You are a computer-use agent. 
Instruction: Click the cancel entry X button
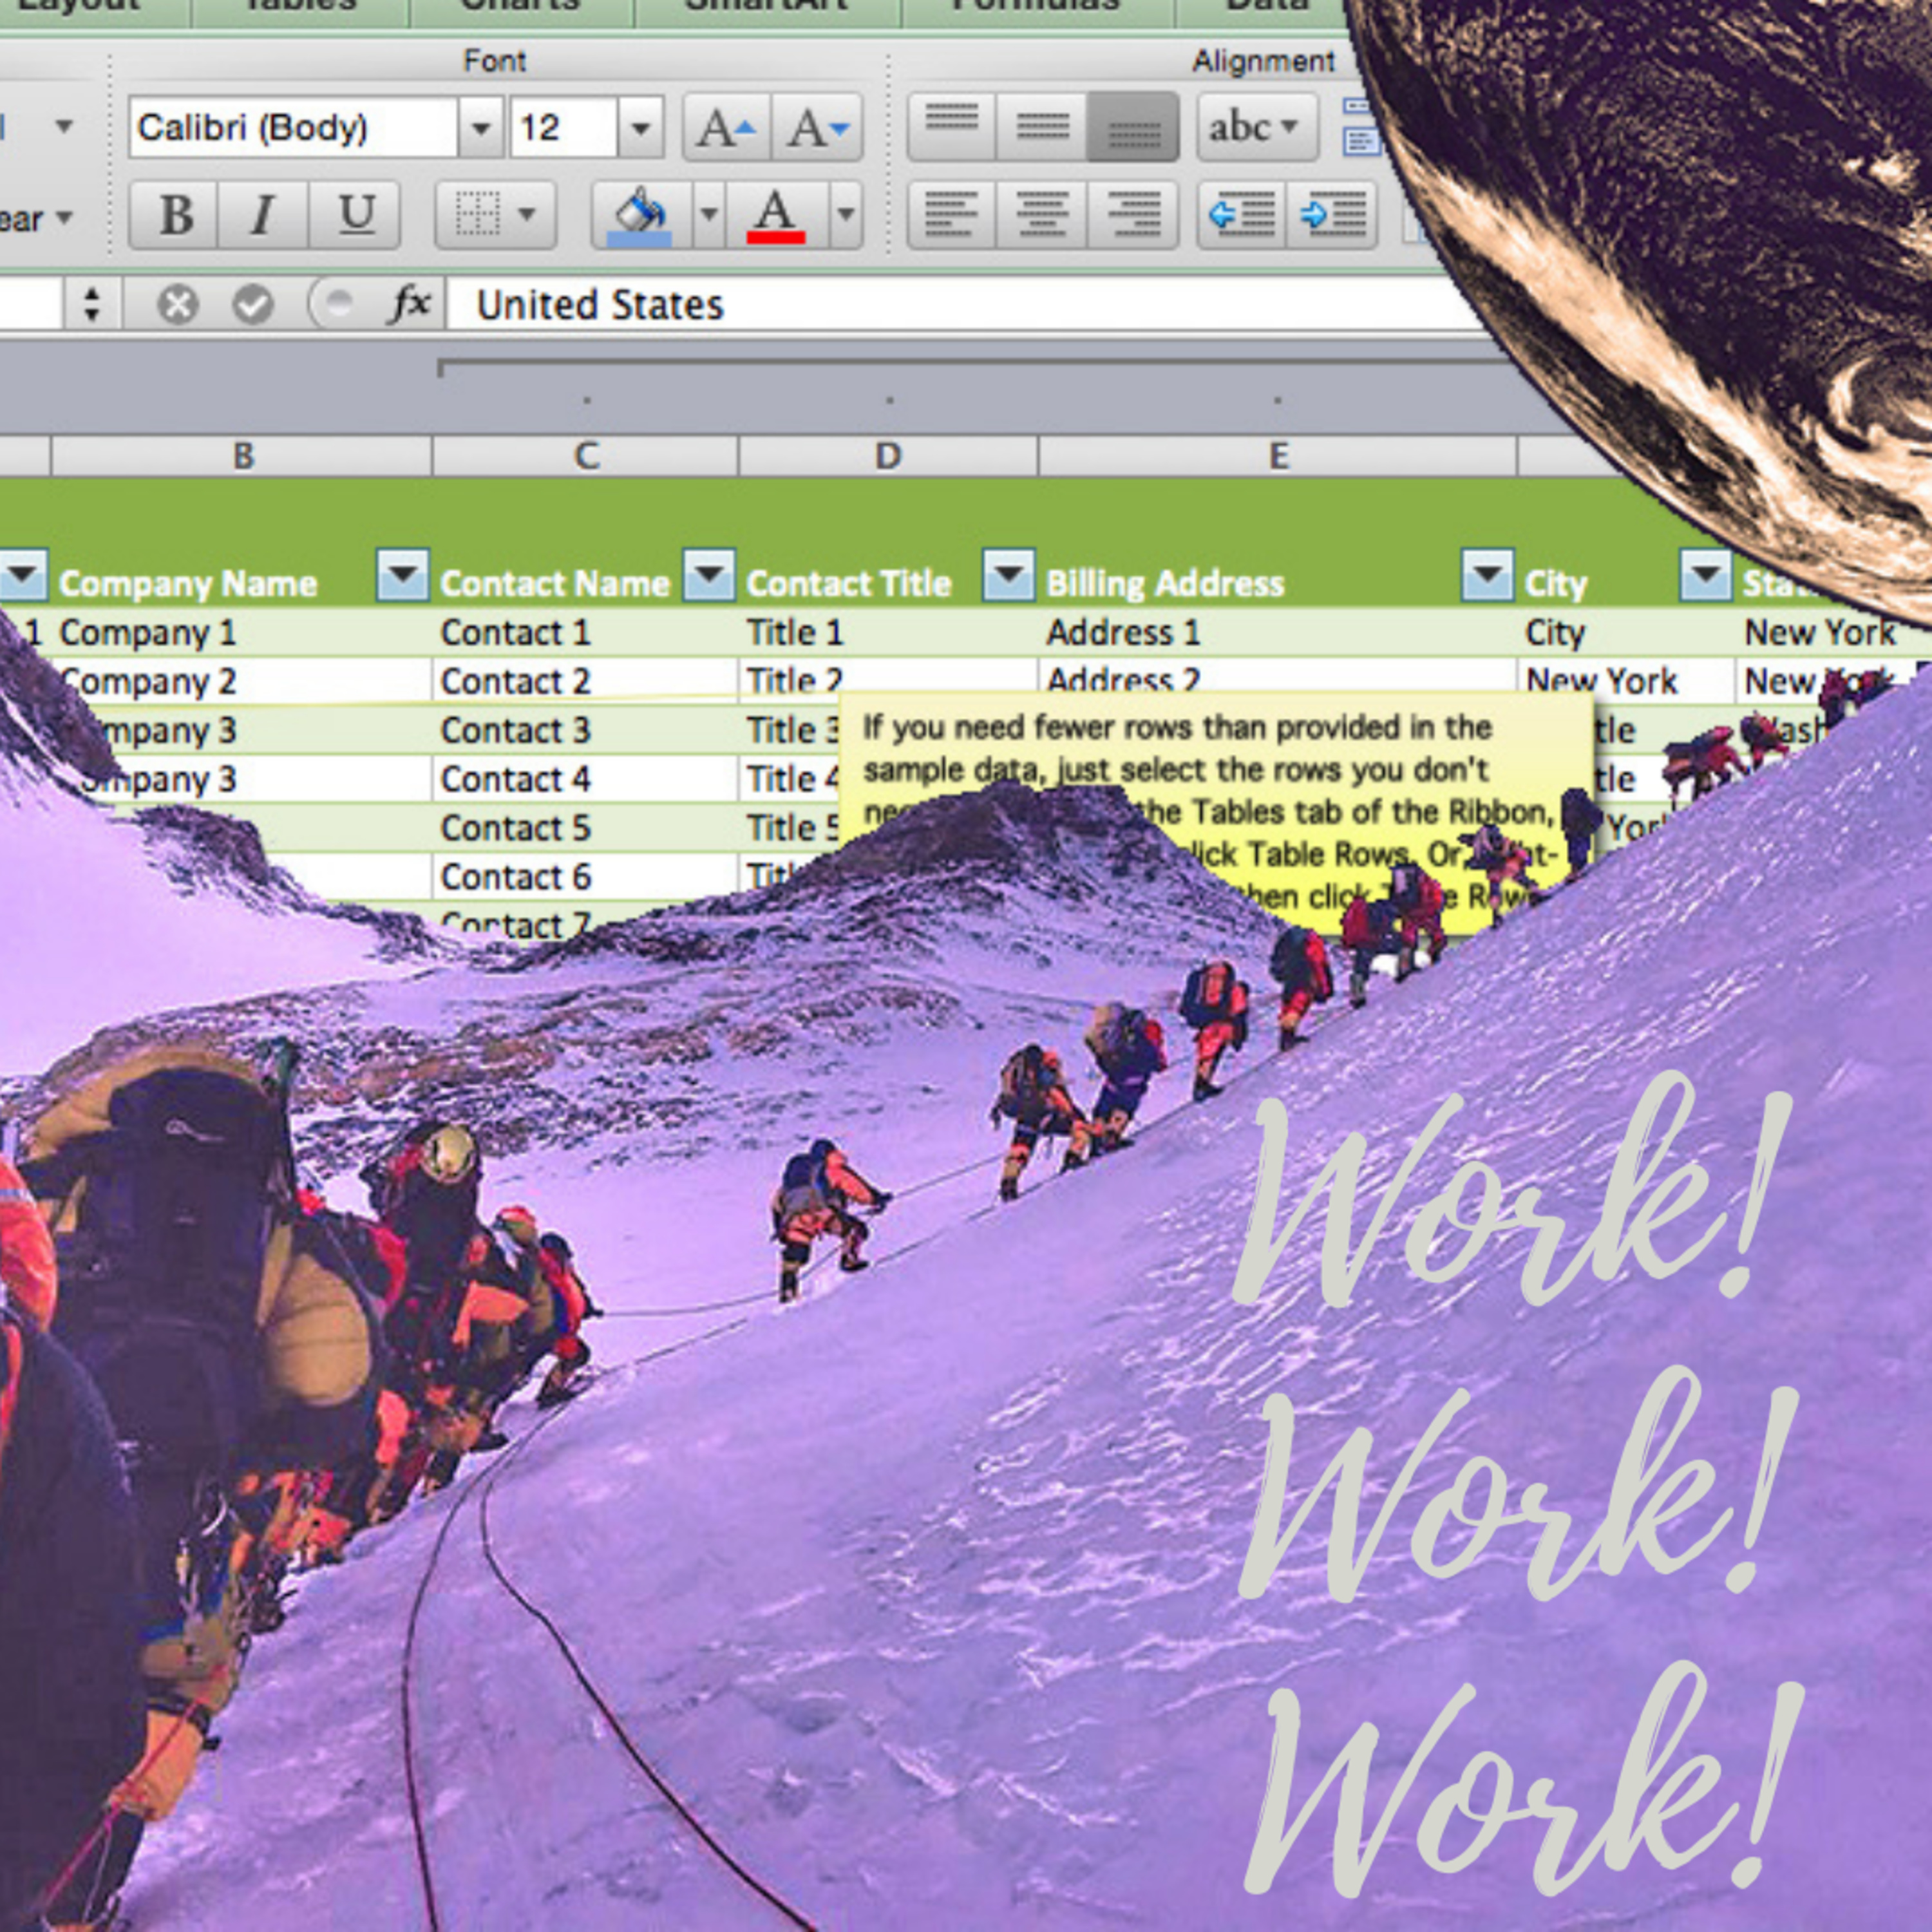tap(178, 304)
